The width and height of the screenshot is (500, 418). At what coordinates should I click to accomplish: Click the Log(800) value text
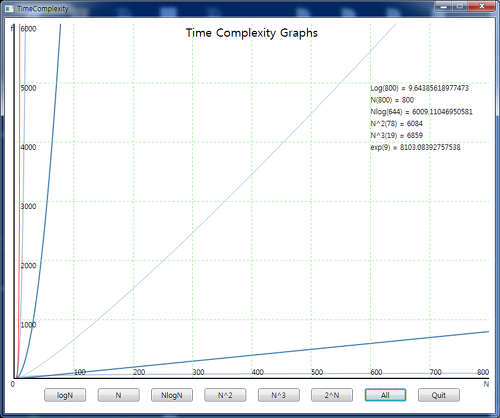coord(419,88)
